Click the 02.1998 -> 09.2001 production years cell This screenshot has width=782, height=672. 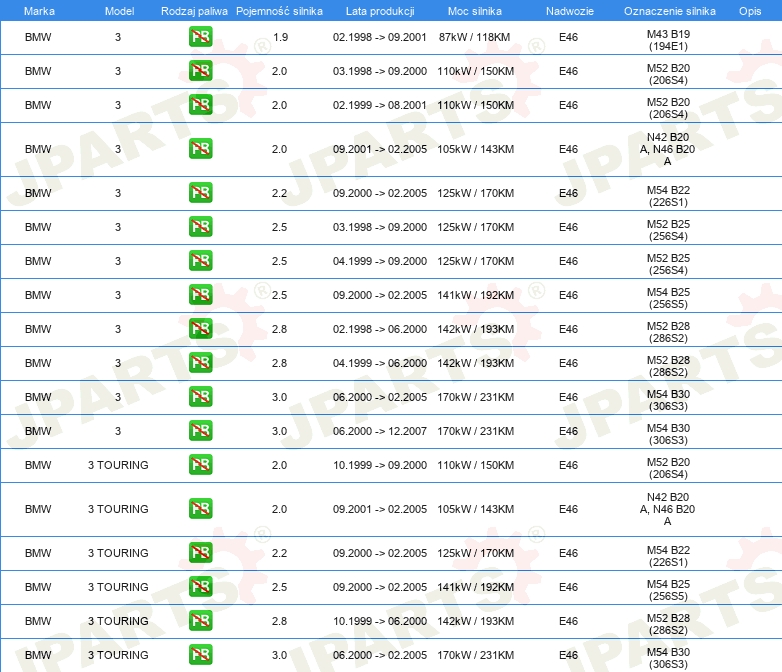(379, 38)
